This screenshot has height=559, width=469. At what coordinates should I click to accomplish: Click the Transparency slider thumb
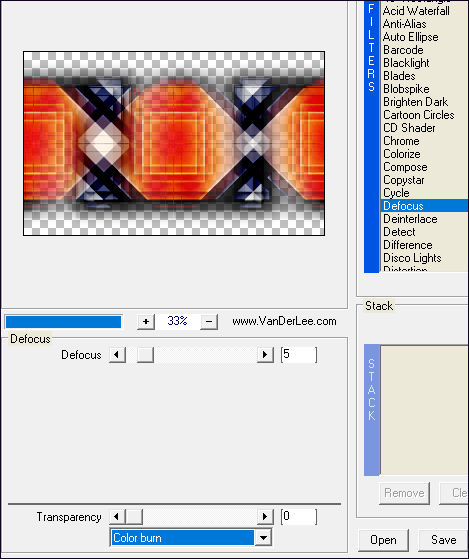pos(134,517)
